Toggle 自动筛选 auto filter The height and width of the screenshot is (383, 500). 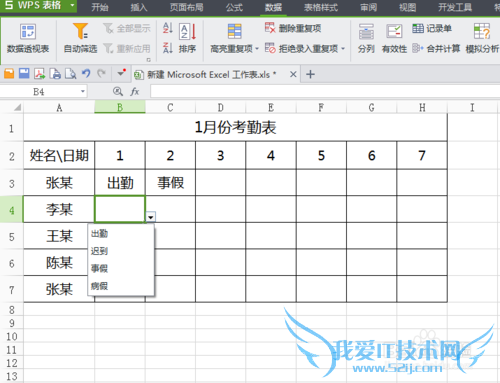pyautogui.click(x=80, y=38)
